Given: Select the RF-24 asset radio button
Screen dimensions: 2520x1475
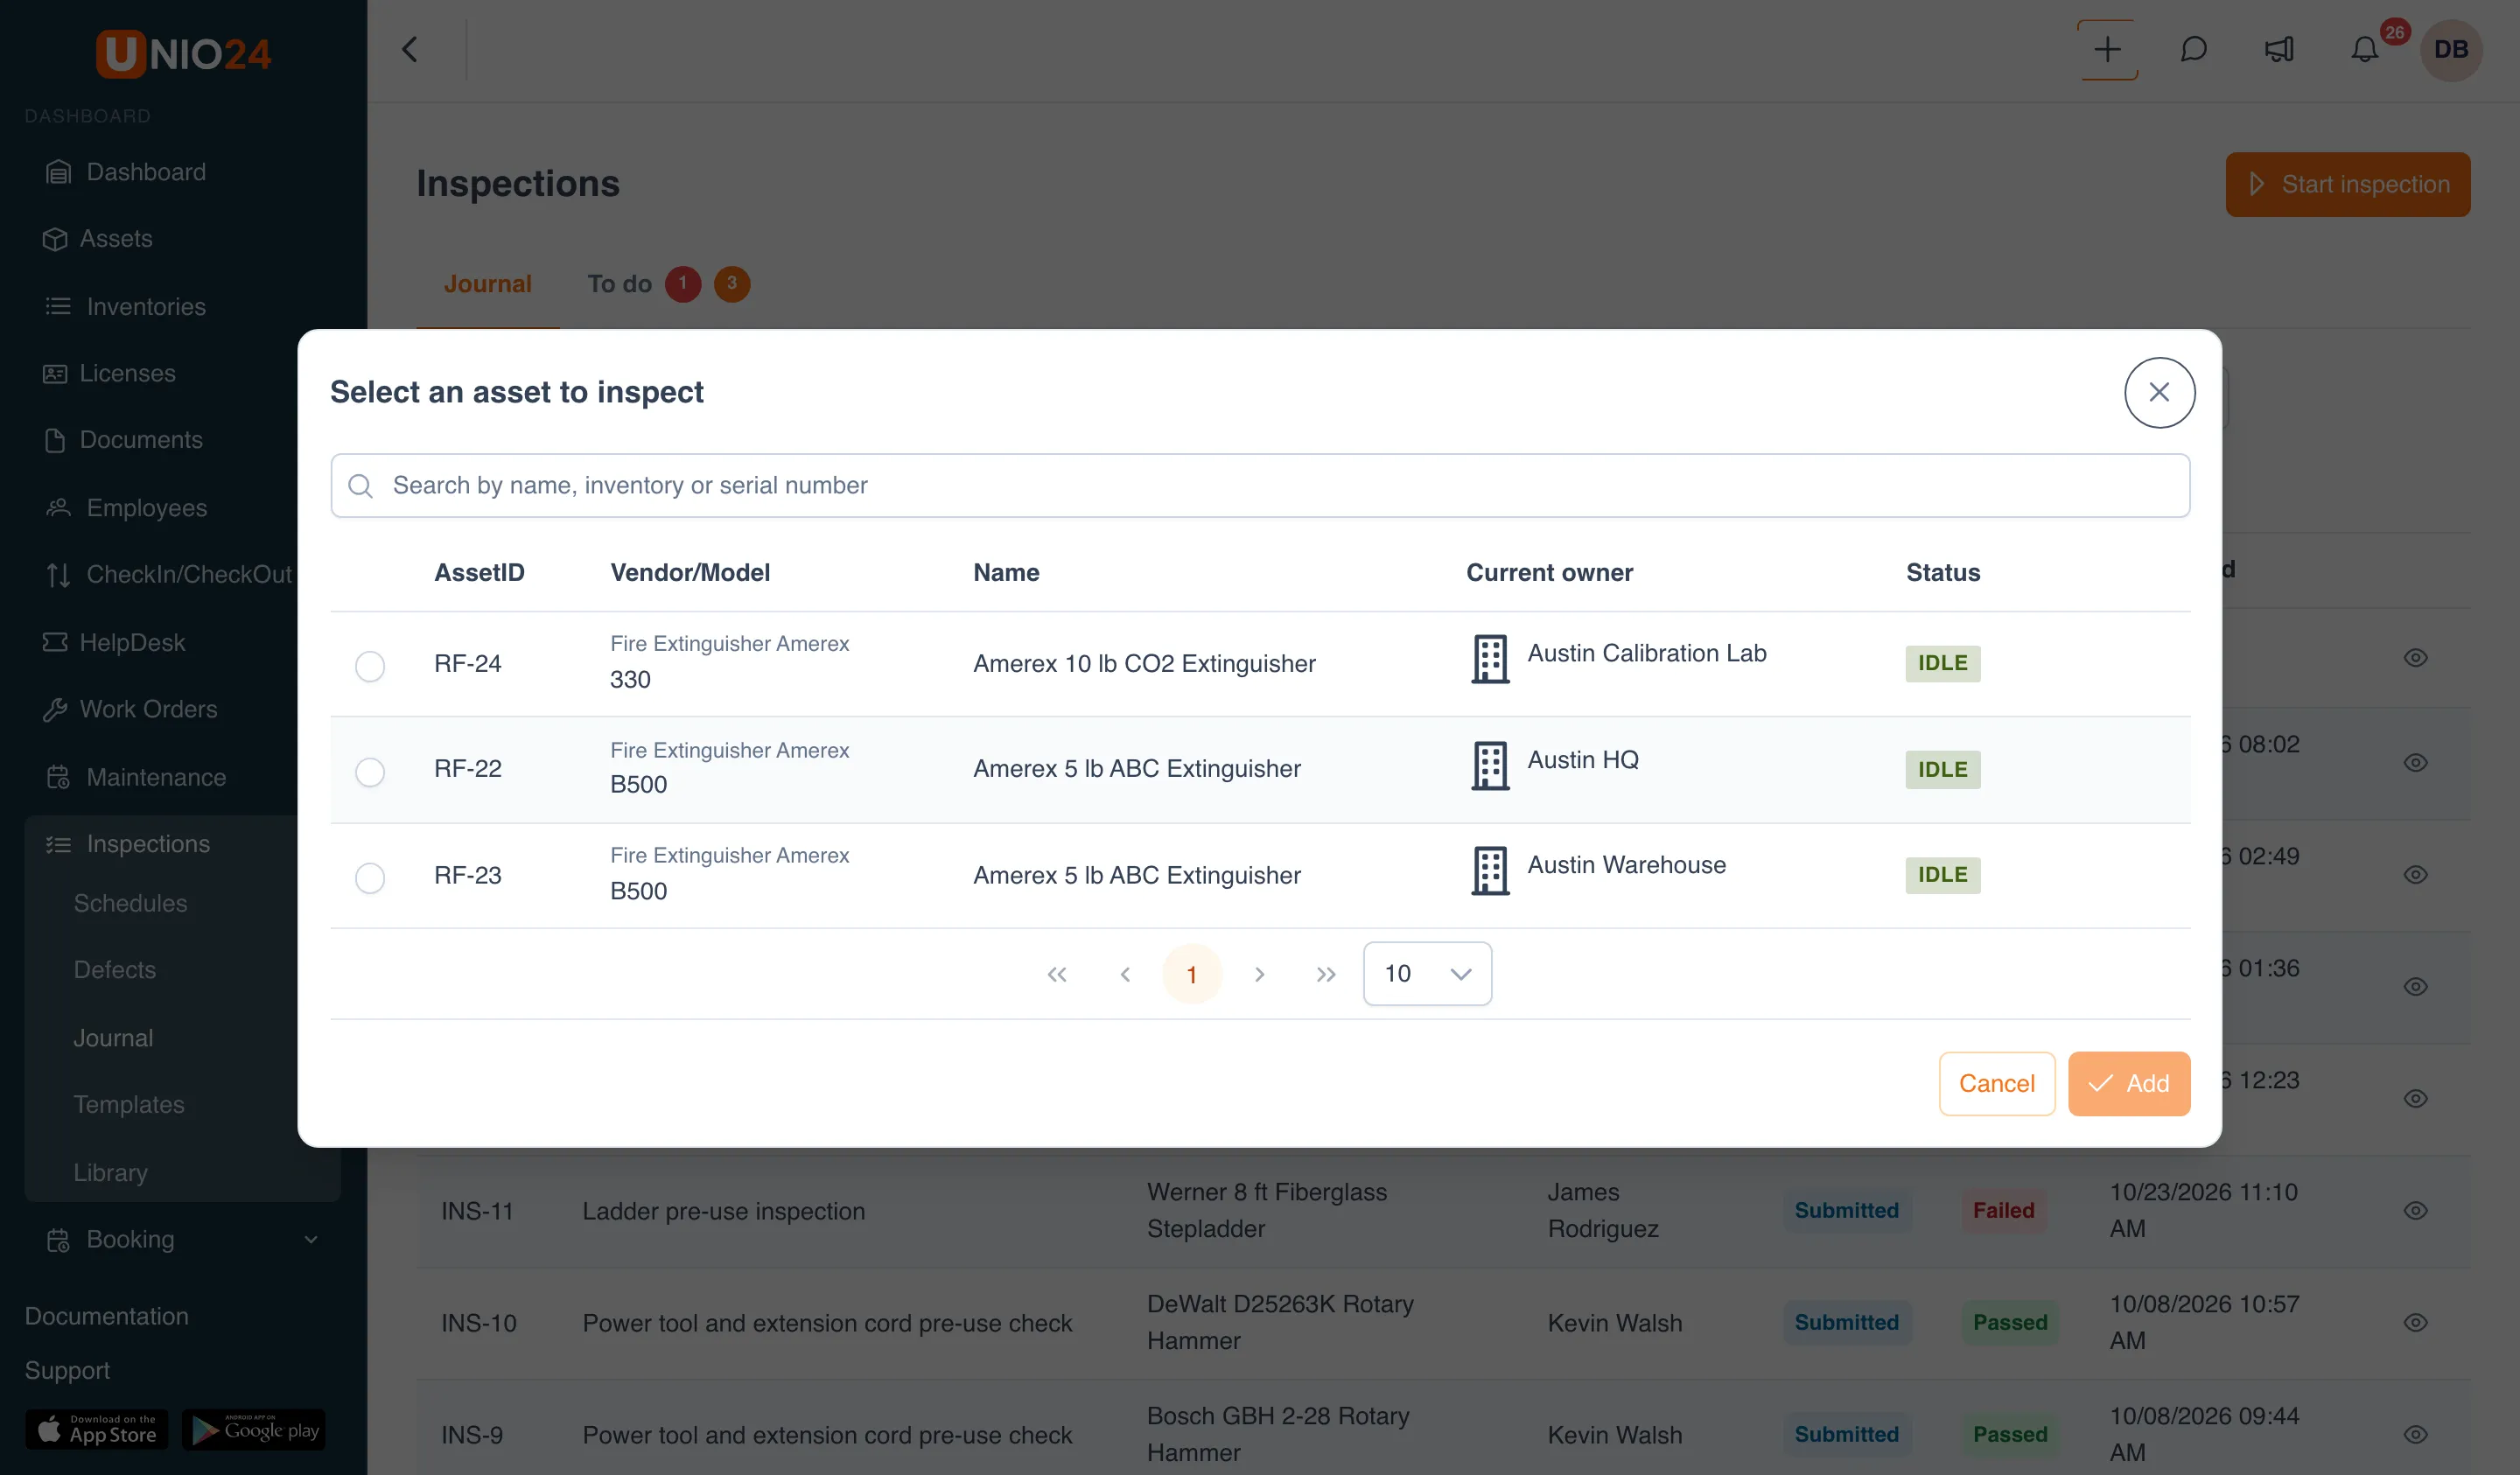Looking at the screenshot, I should tap(370, 665).
